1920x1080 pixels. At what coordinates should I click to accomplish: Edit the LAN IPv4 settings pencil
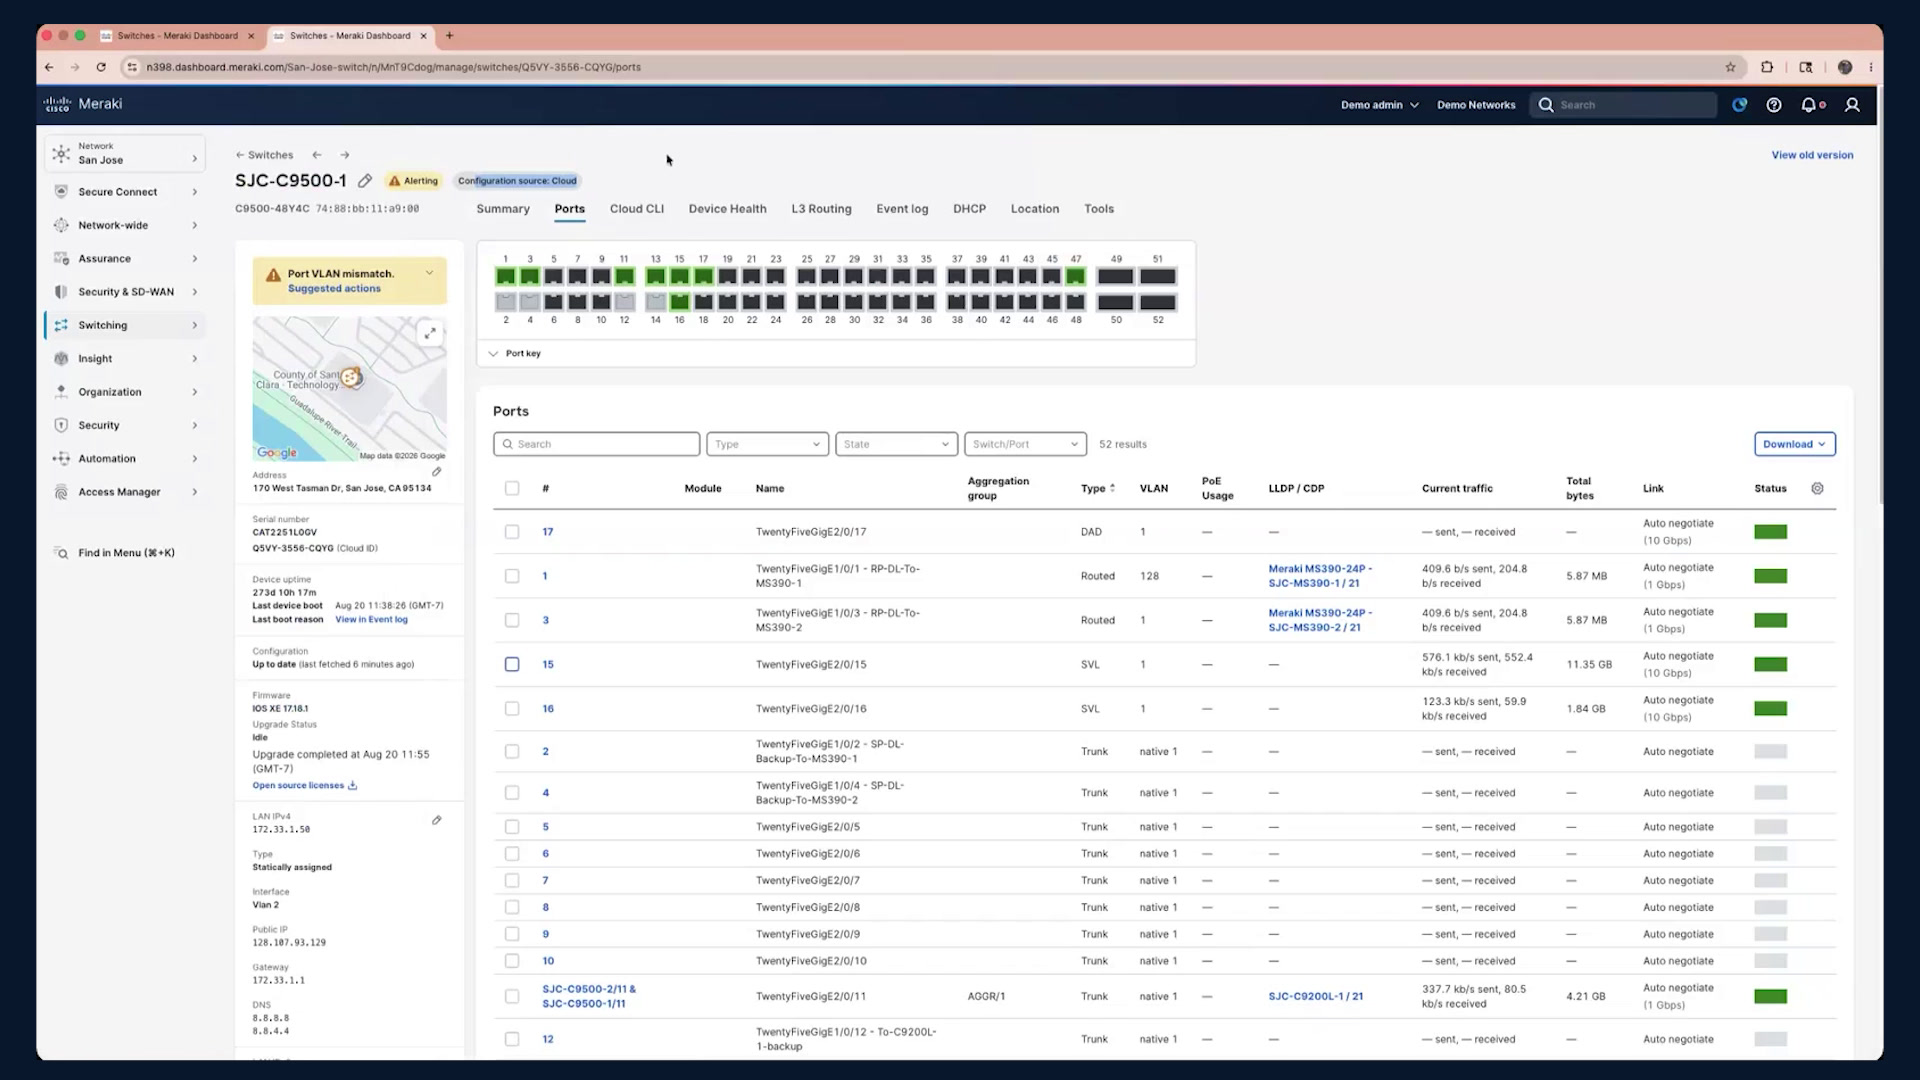pos(436,821)
